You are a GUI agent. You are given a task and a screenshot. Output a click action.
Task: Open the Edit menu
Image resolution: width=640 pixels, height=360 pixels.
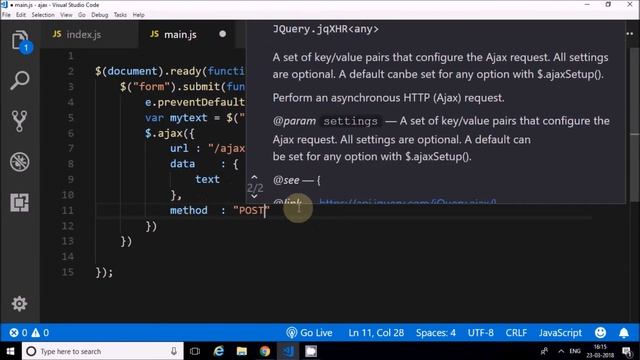pos(21,15)
